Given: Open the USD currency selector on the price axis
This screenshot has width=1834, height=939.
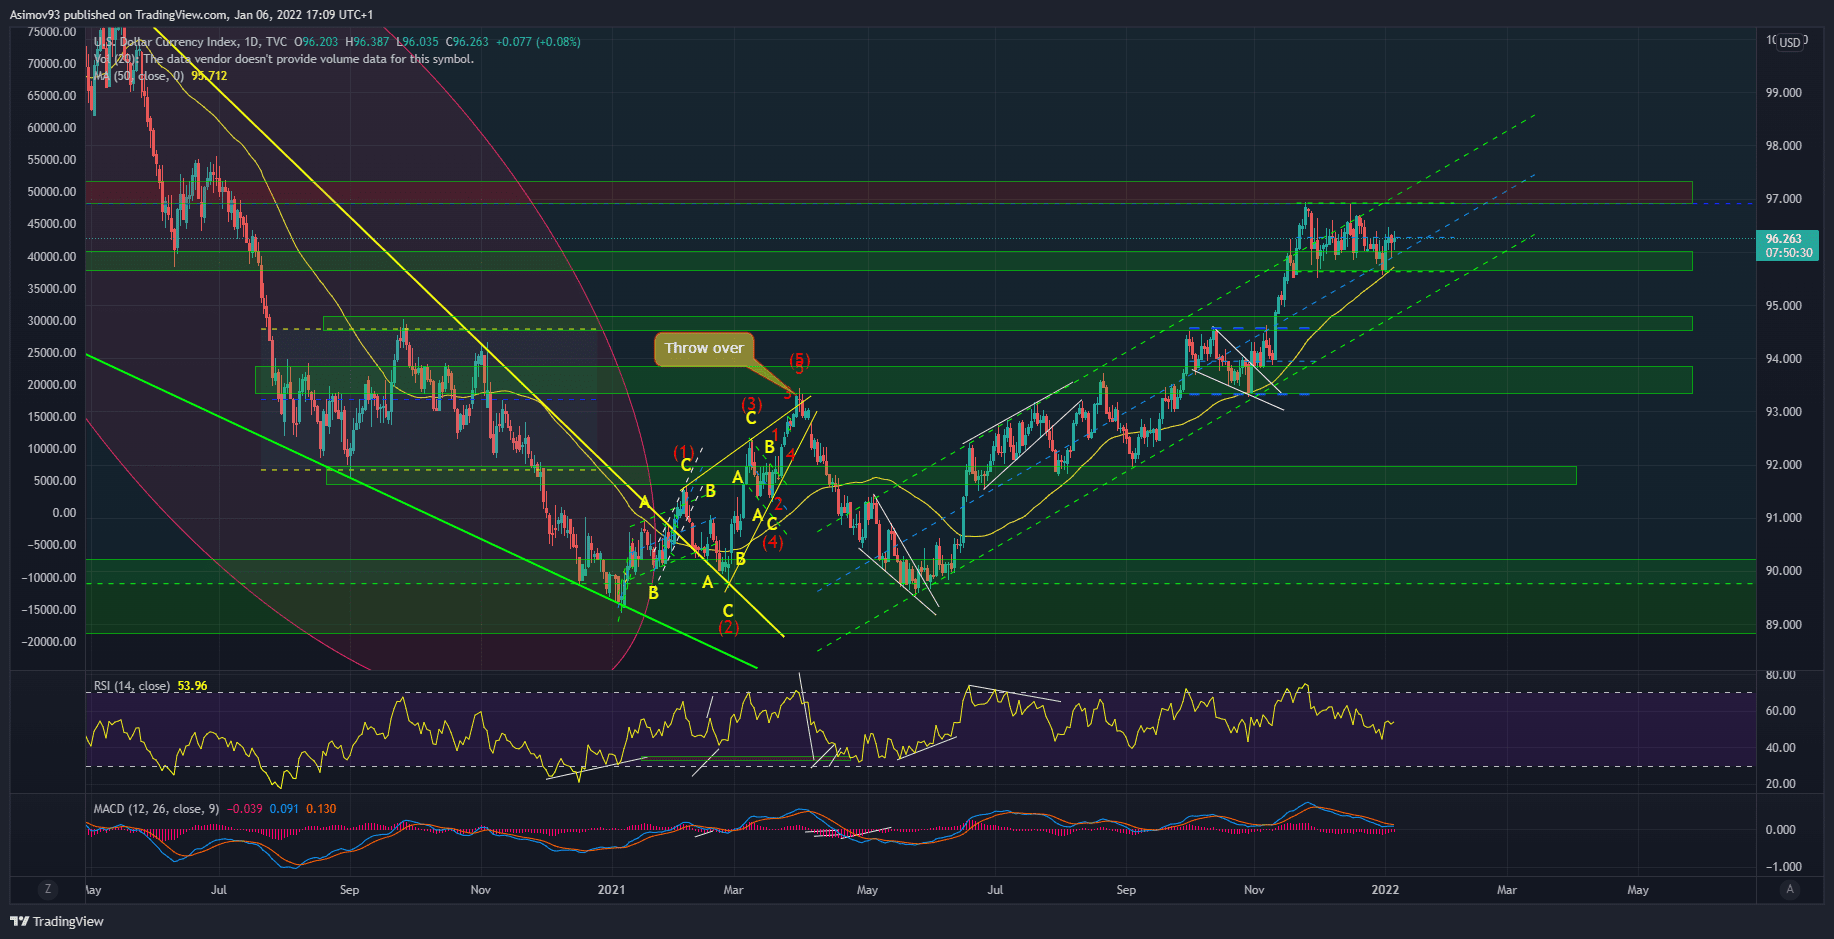Looking at the screenshot, I should [x=1789, y=42].
